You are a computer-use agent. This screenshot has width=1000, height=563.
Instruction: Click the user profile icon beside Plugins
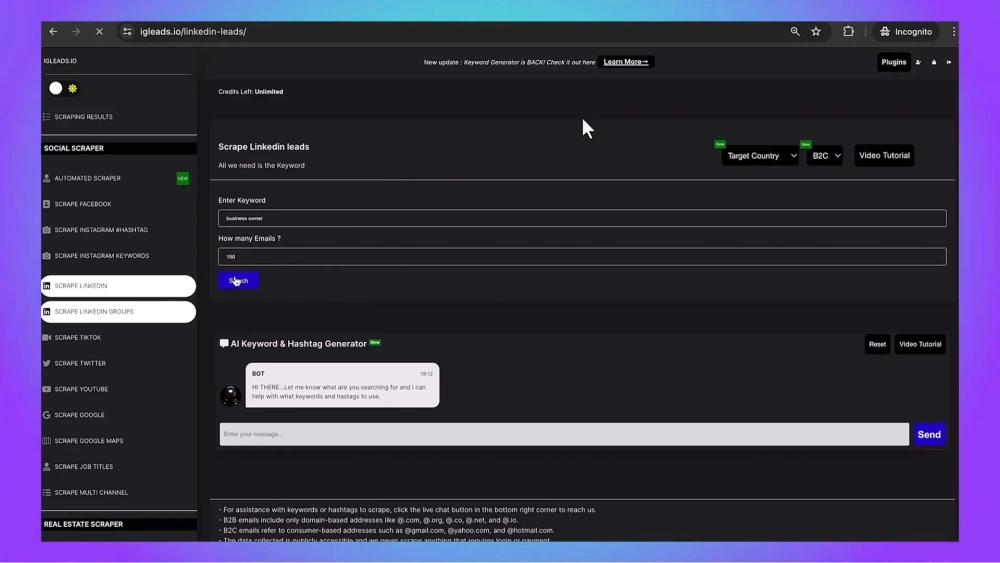[x=918, y=62]
